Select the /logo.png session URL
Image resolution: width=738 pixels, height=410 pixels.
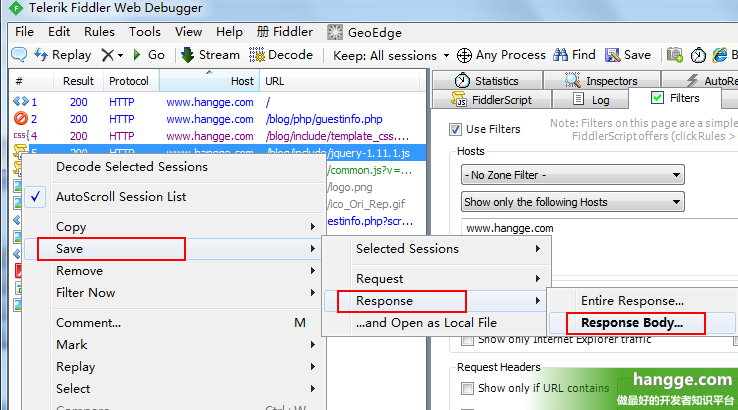click(350, 187)
